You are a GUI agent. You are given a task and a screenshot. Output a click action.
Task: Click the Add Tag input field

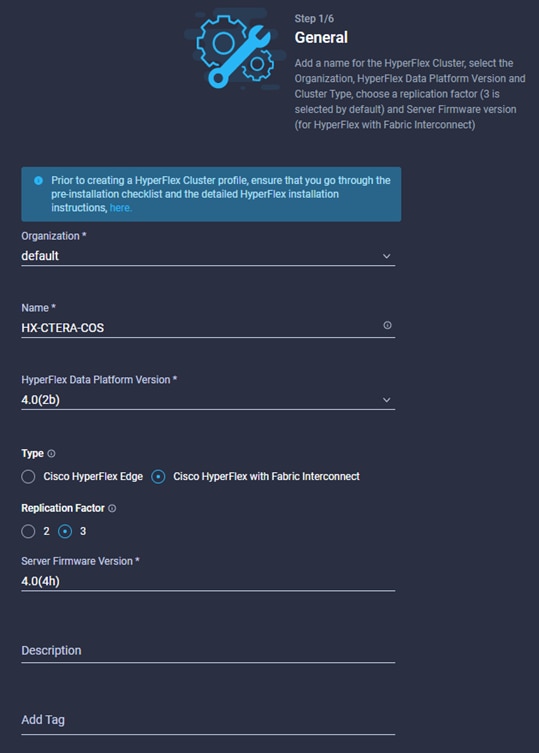pos(208,720)
